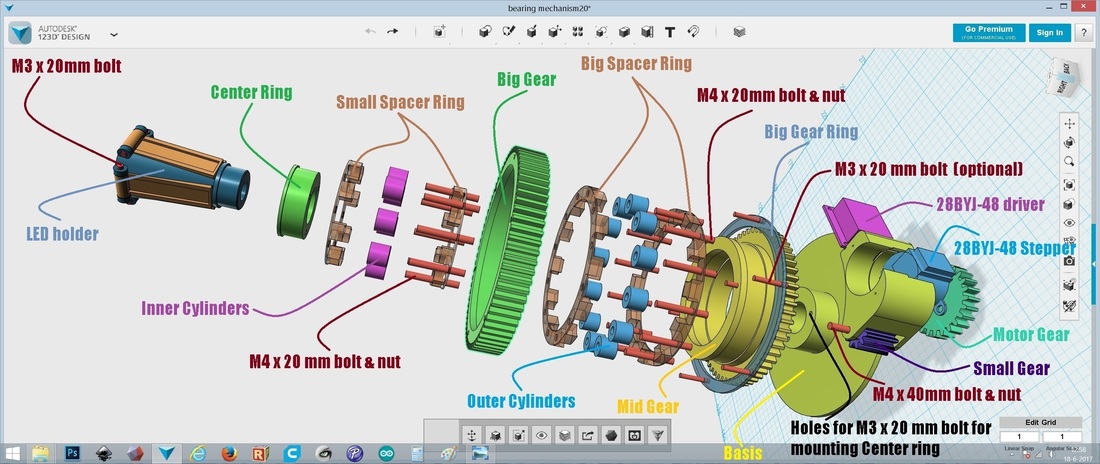
Task: Click the Edit Grid button
Action: 1040,422
